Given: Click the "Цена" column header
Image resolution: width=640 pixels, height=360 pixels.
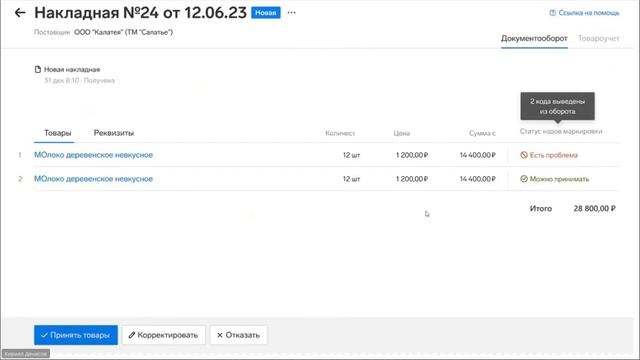Looking at the screenshot, I should click(x=402, y=133).
